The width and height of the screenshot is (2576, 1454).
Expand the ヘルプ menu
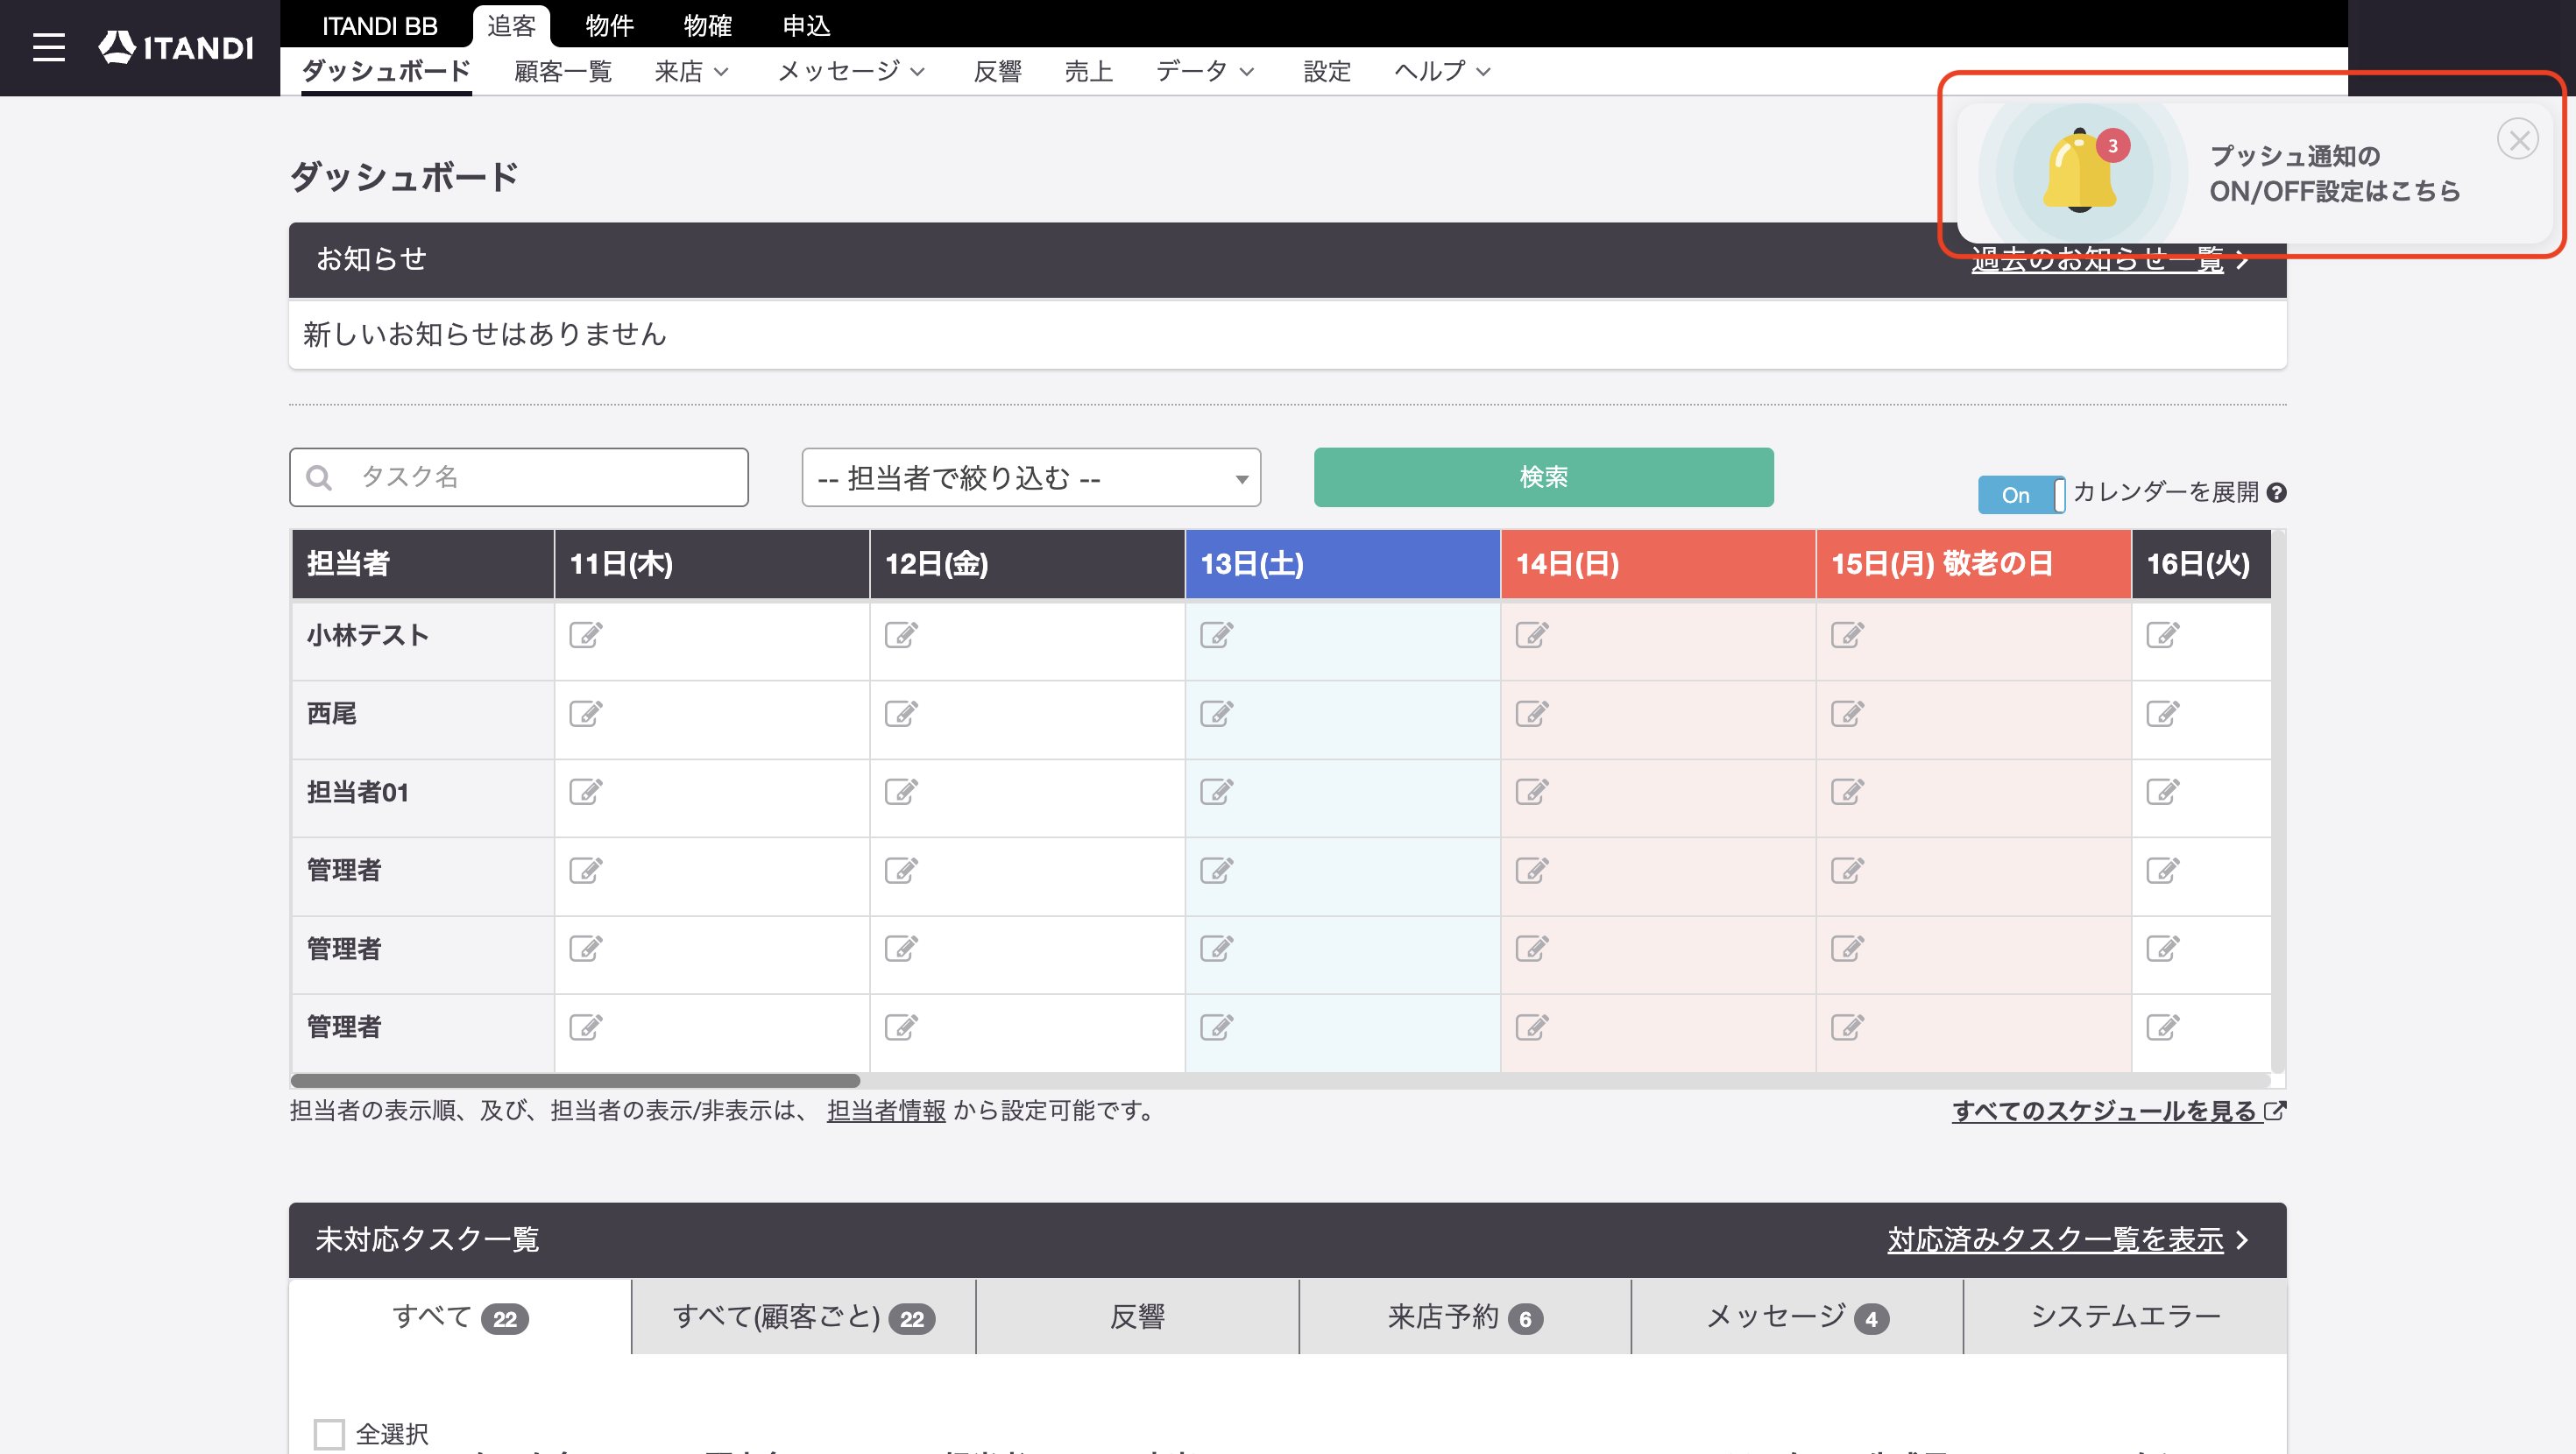pos(1443,71)
